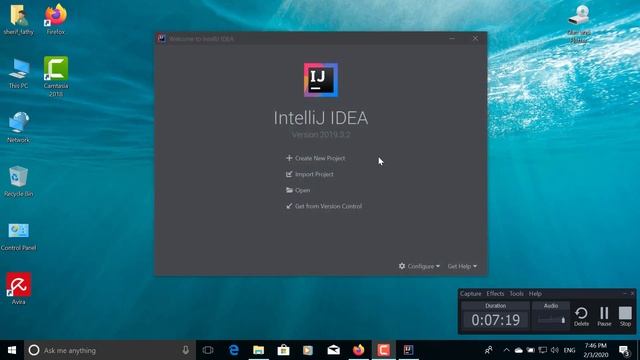Click the plus icon beside Create New Project
This screenshot has height=360, width=640.
[x=289, y=158]
